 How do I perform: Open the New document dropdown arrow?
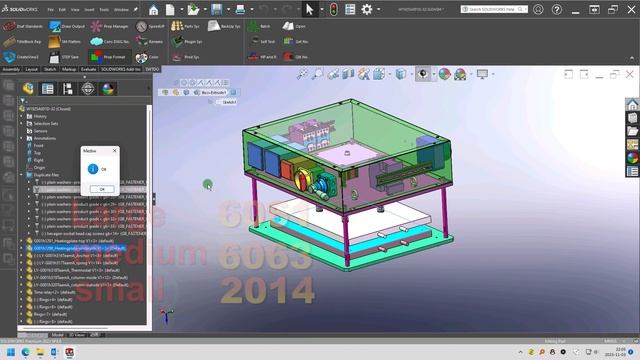(x=181, y=9)
